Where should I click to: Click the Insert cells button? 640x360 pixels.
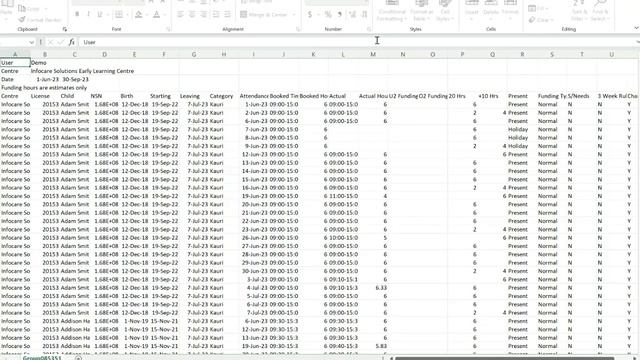tap(471, 10)
